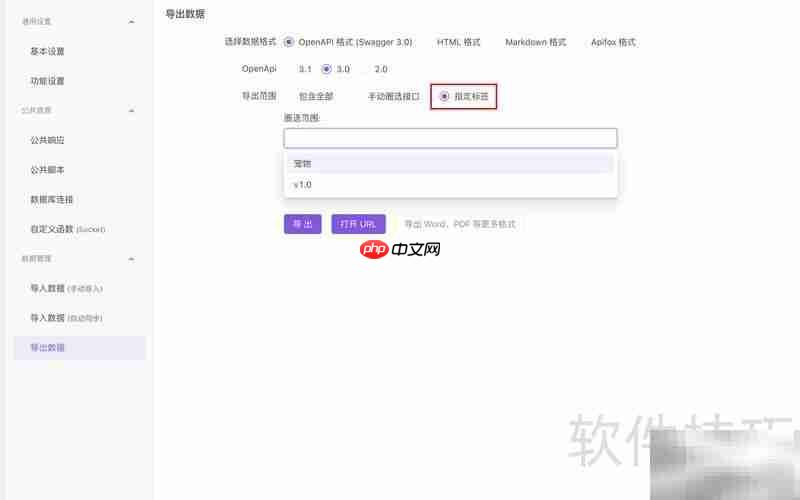Go to 公共响应 settings
This screenshot has width=800, height=500.
pyautogui.click(x=47, y=140)
